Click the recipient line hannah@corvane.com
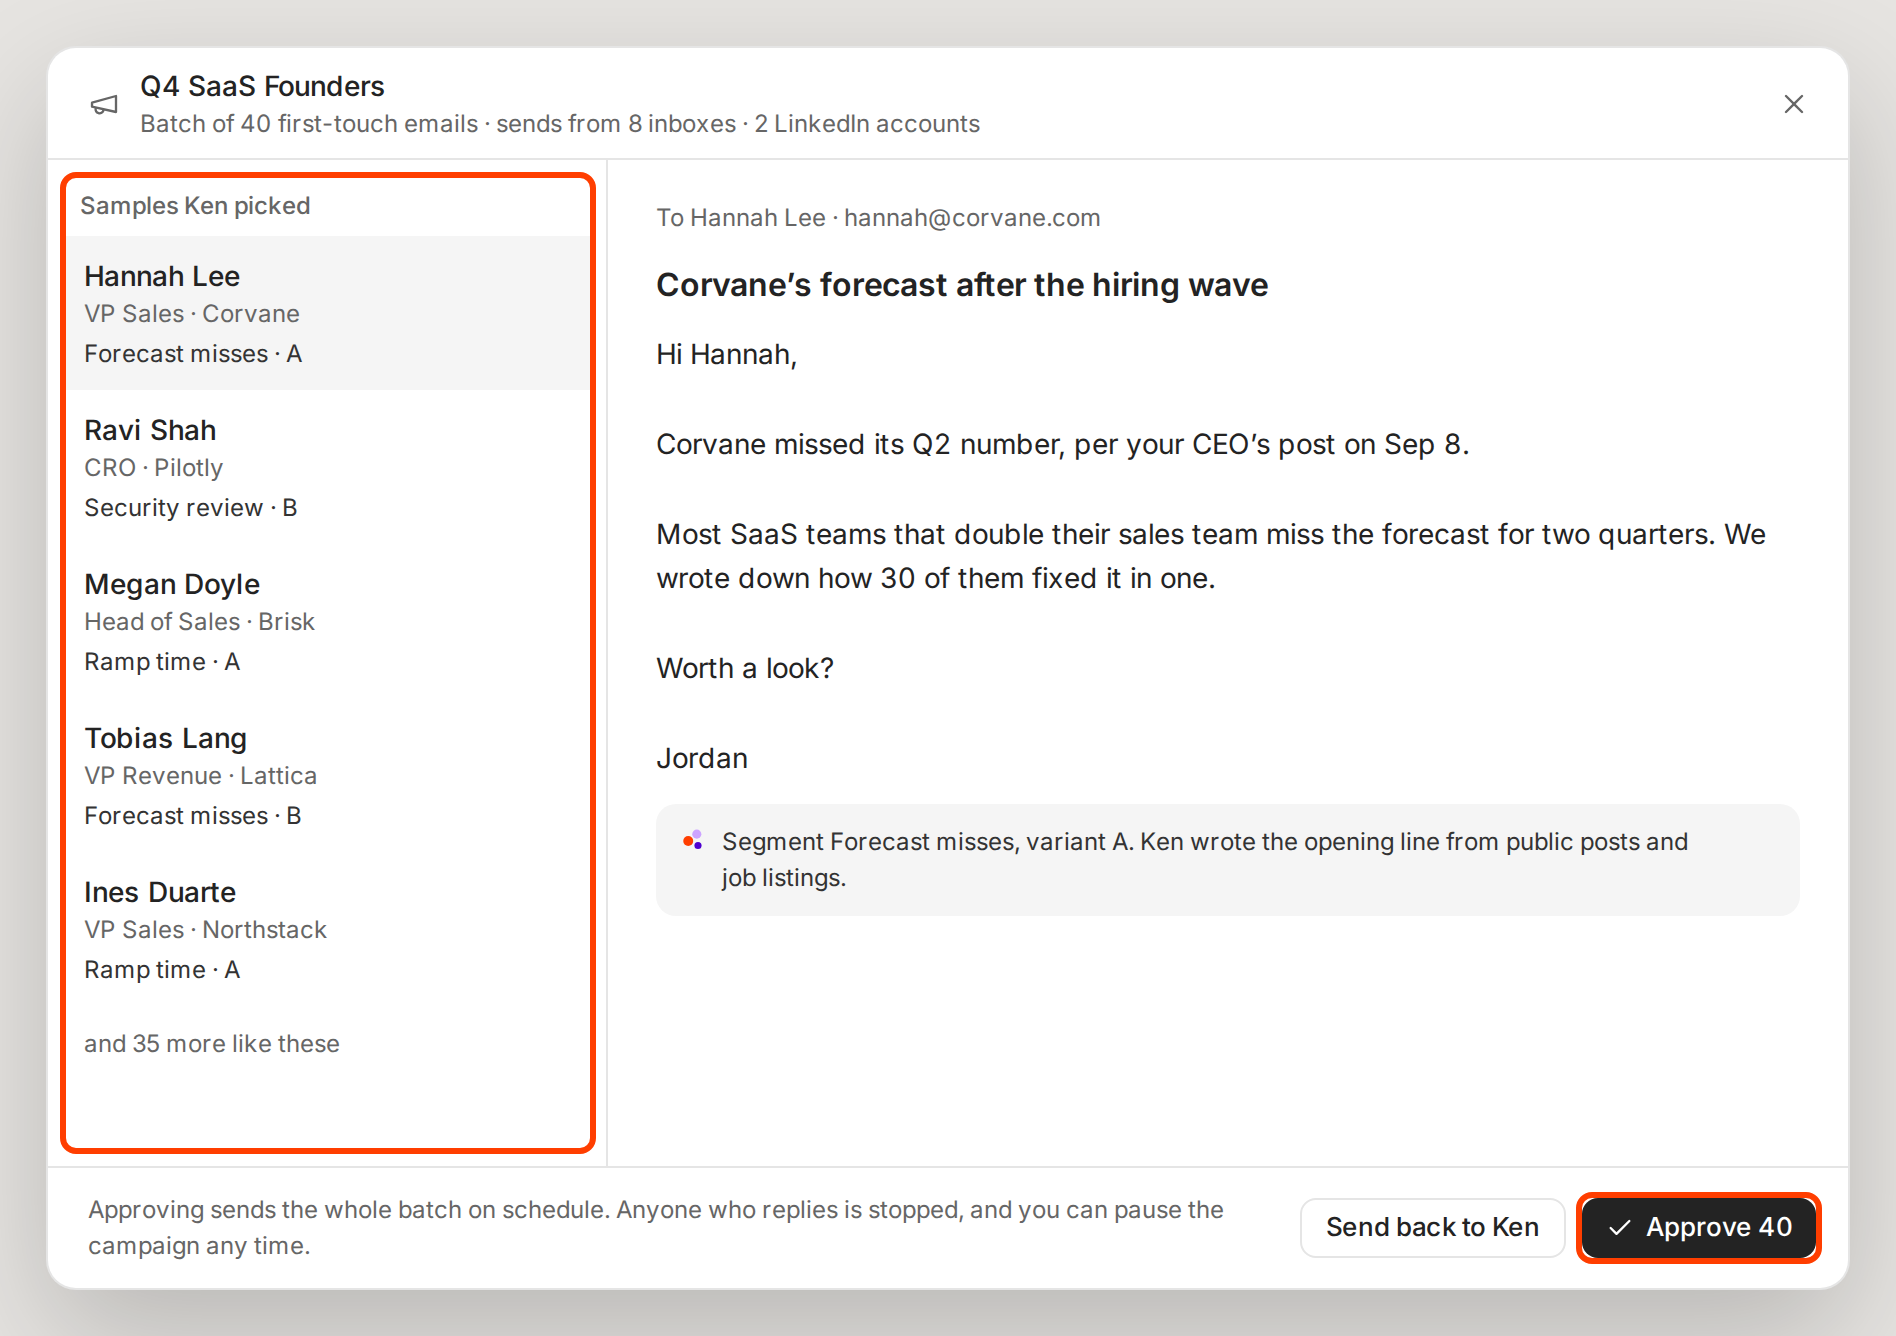 click(x=878, y=217)
